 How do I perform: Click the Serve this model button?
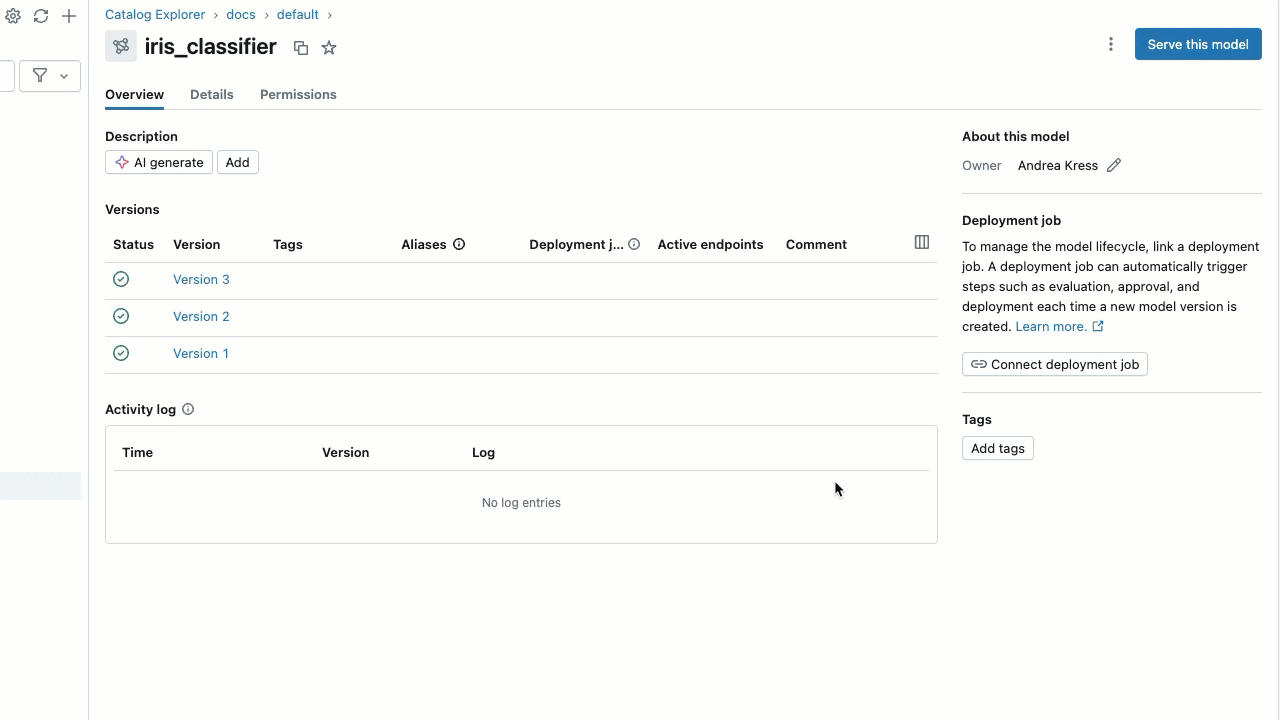(1198, 44)
